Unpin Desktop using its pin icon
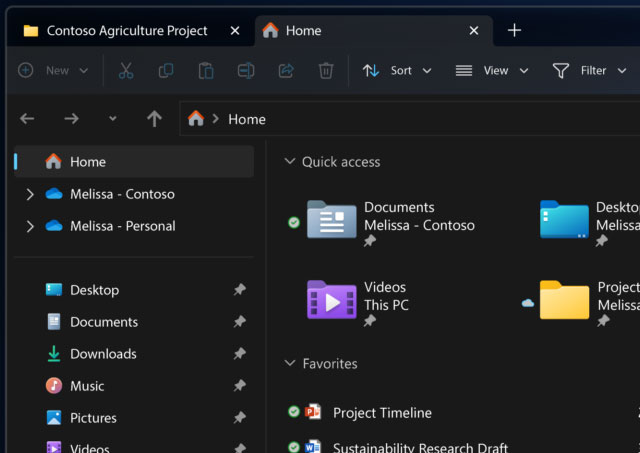The image size is (640, 453). (x=239, y=290)
